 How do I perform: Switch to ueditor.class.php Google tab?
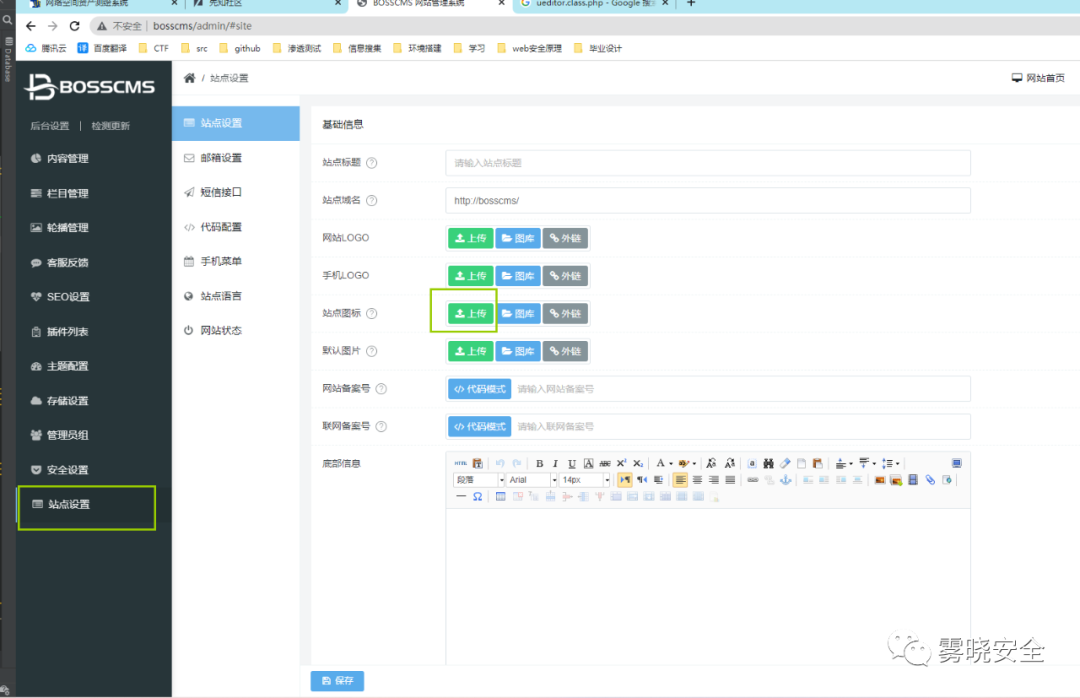(595, 3)
